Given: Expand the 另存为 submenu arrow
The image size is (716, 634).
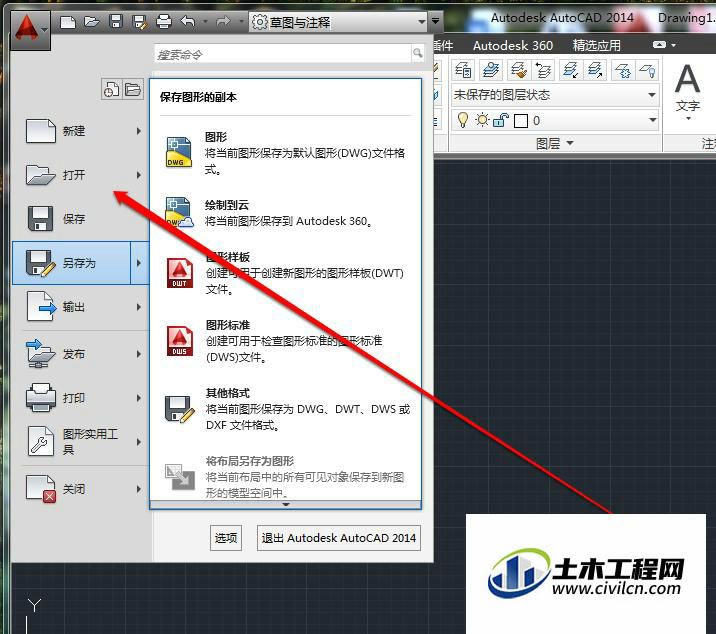Looking at the screenshot, I should tap(139, 263).
